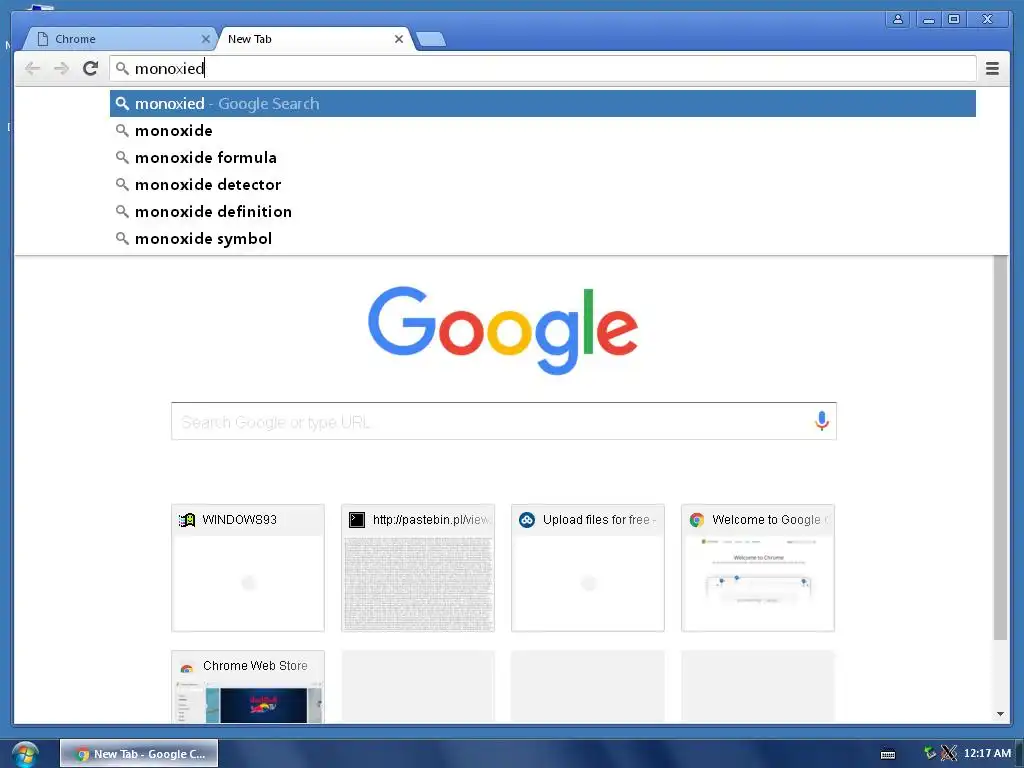Click the scrollbar down arrow
The image size is (1024, 768).
(x=1000, y=714)
